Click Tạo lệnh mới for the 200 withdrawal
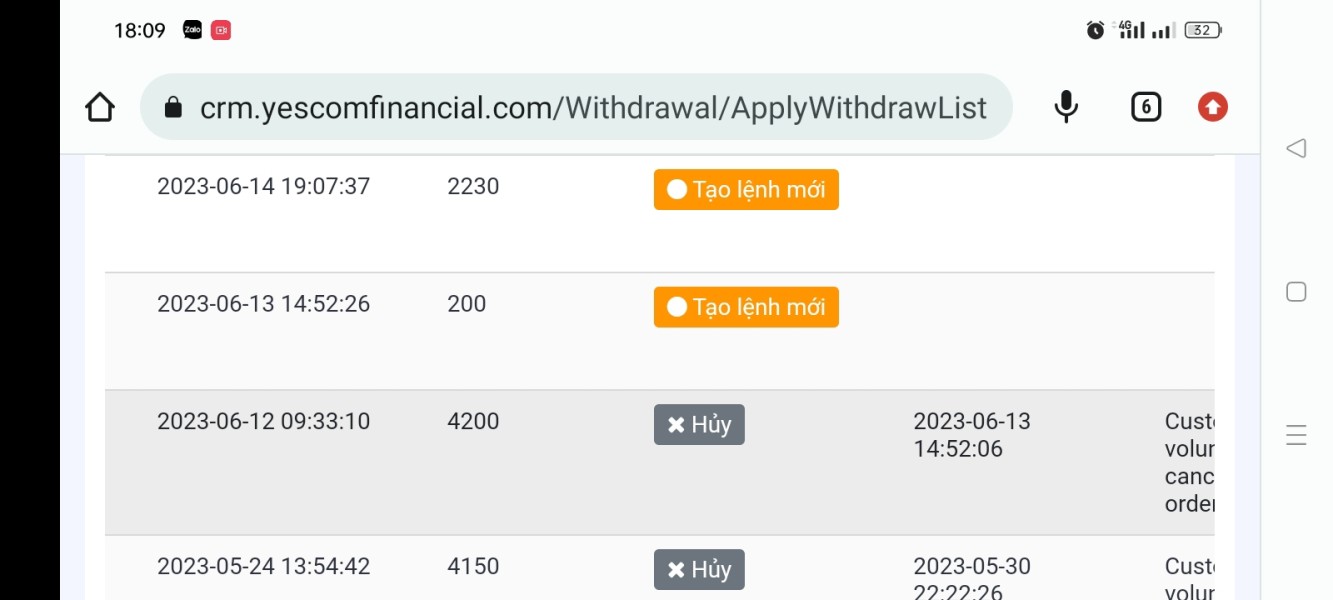The height and width of the screenshot is (600, 1333). [746, 307]
